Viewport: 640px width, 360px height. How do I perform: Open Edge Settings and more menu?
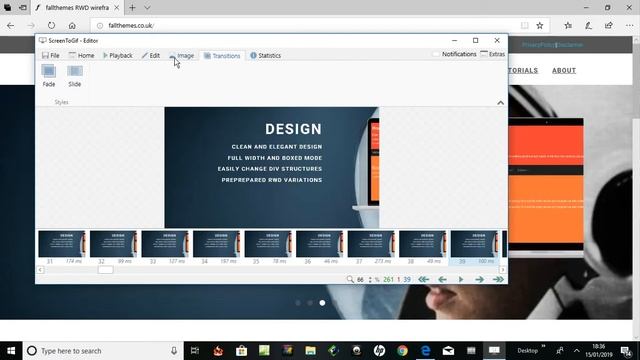click(x=629, y=25)
